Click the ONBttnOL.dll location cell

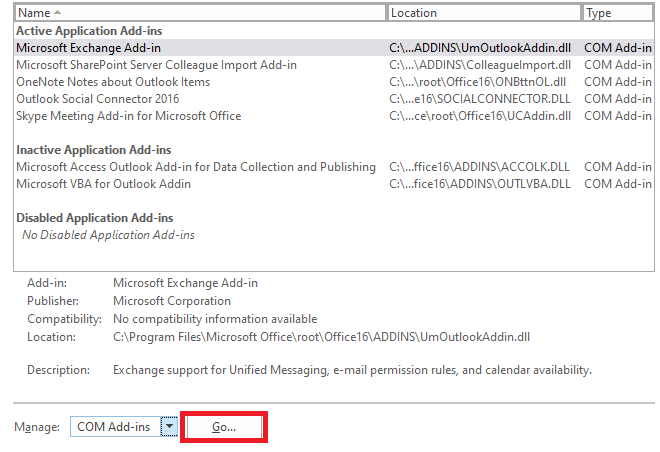click(477, 82)
